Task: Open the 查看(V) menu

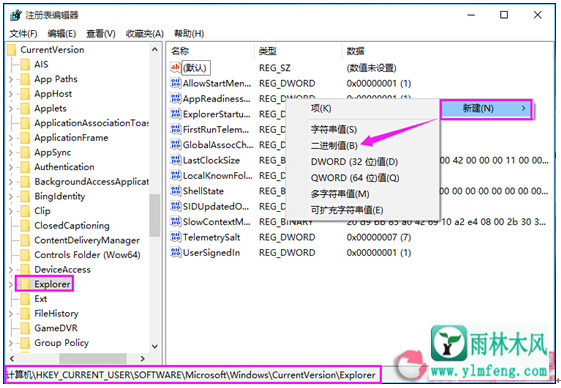Action: 101,34
